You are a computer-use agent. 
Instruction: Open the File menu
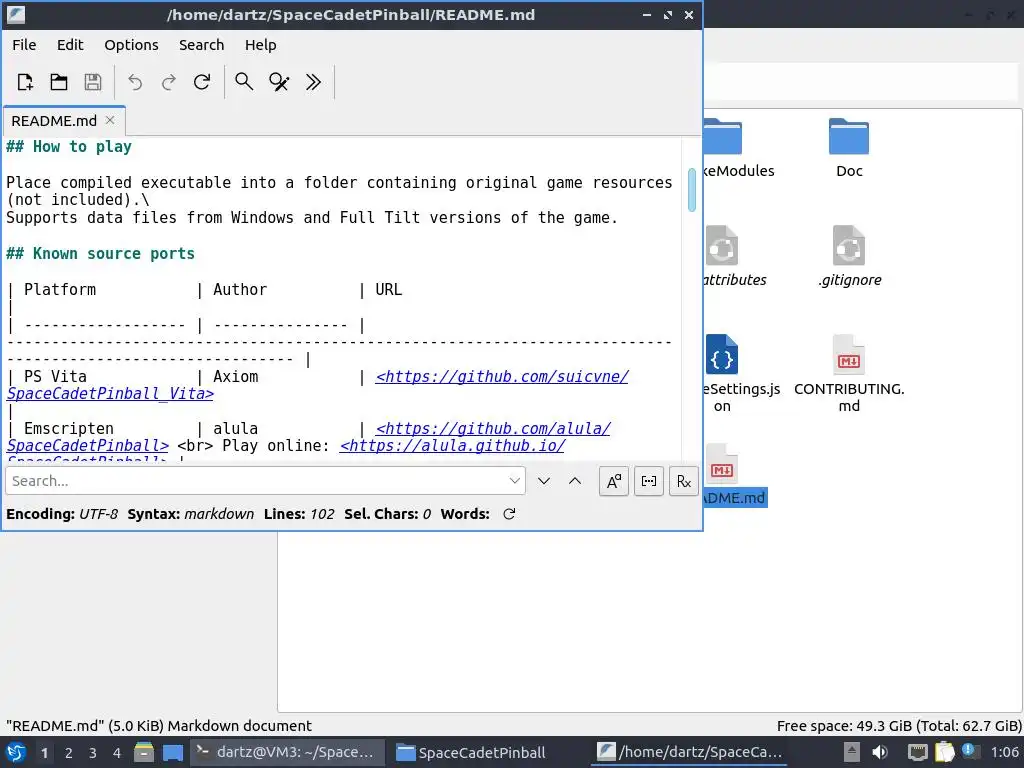click(x=24, y=45)
